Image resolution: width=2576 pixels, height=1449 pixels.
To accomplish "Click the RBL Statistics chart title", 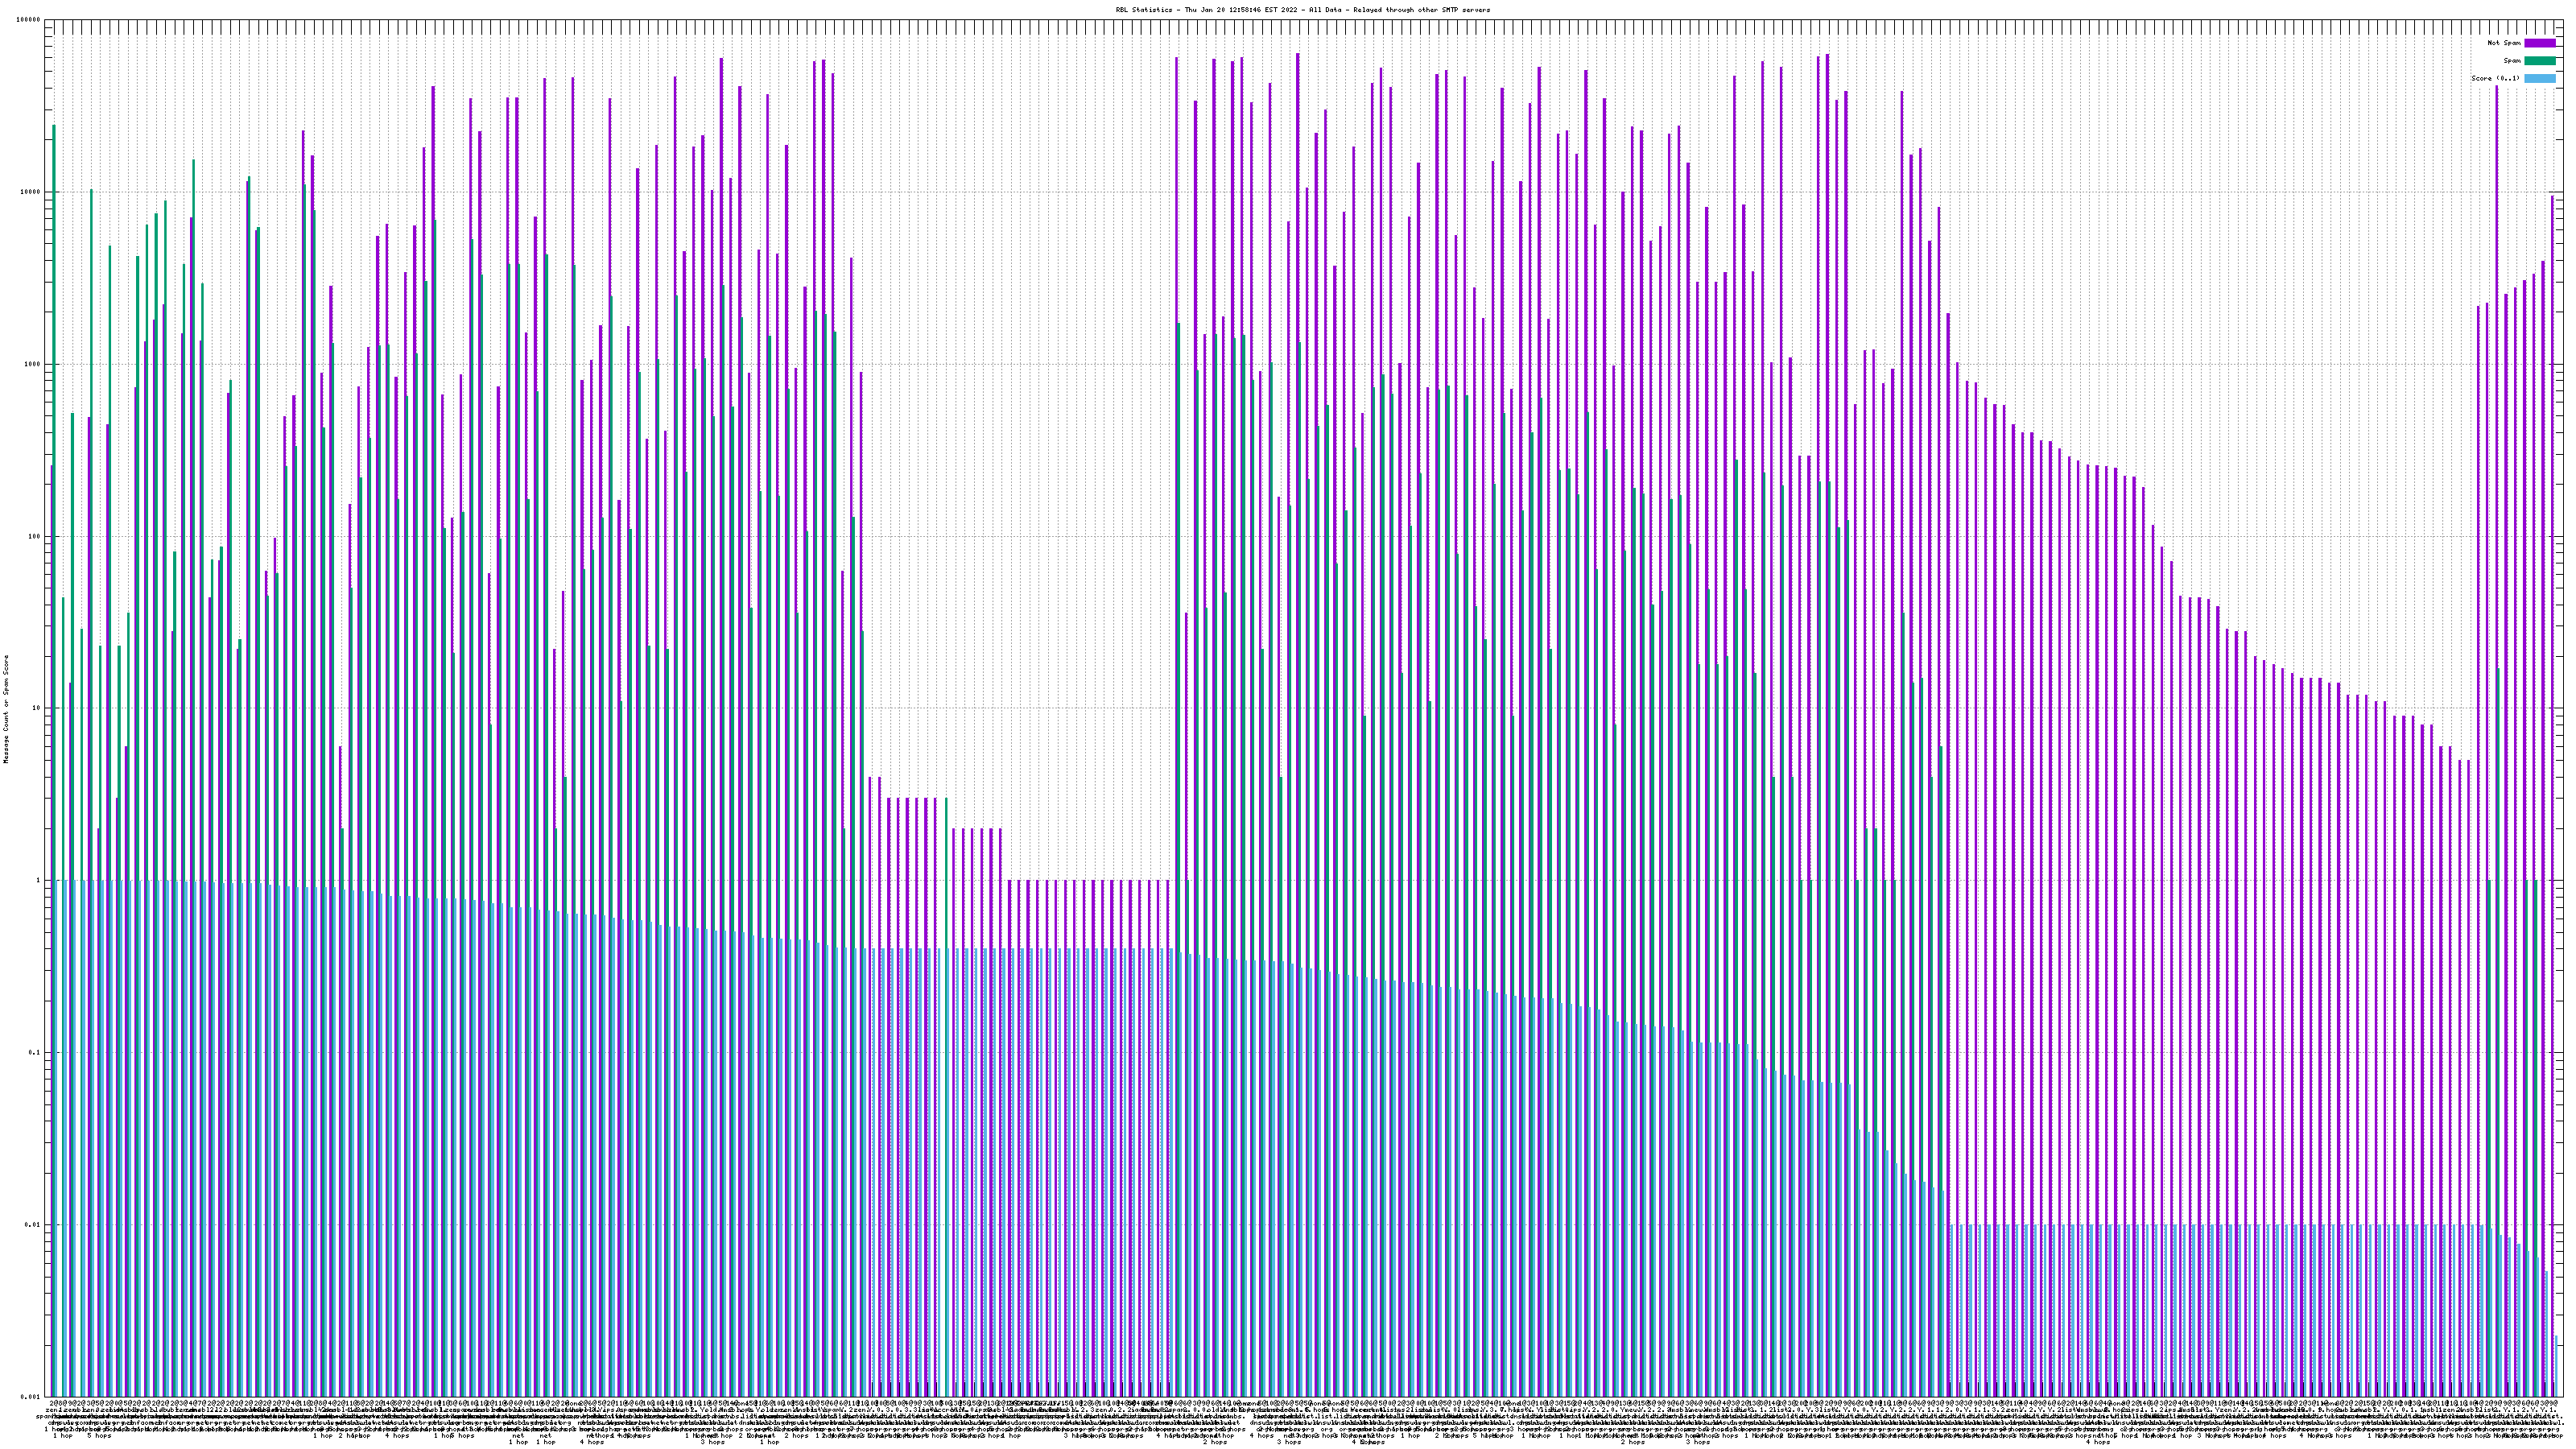I will [x=1302, y=10].
